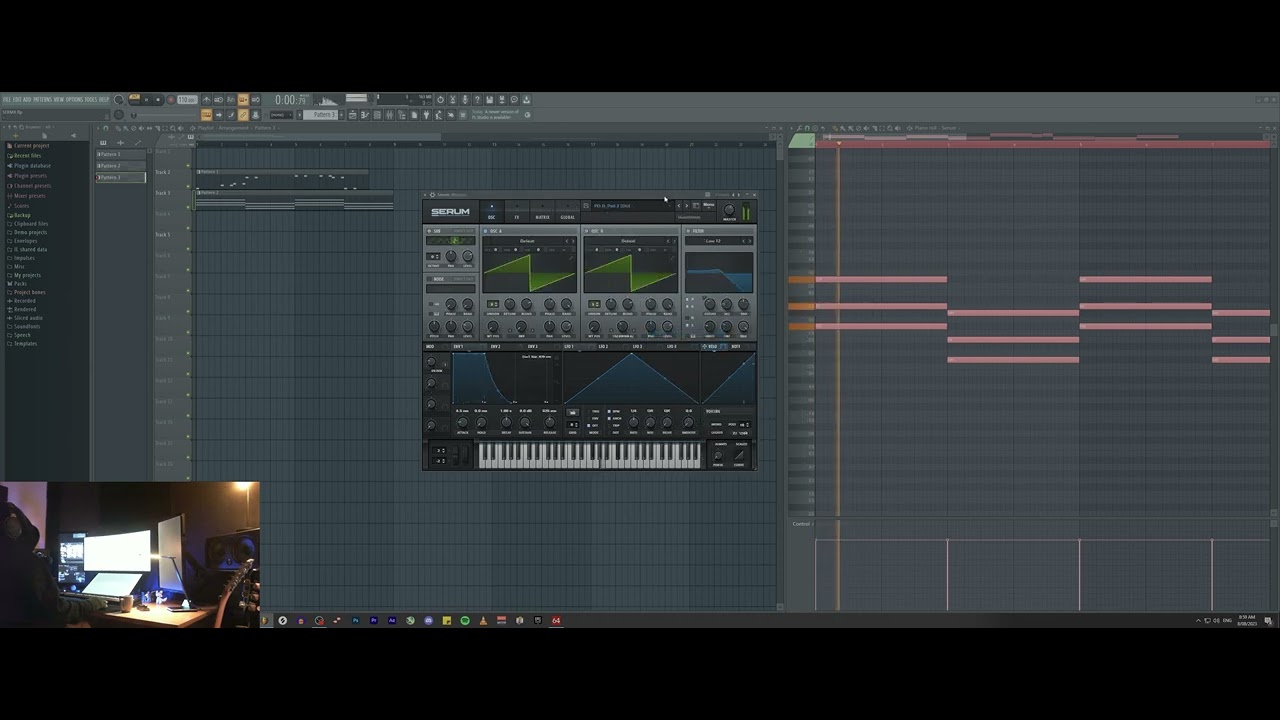Switch to Serum OSC tab

[491, 212]
